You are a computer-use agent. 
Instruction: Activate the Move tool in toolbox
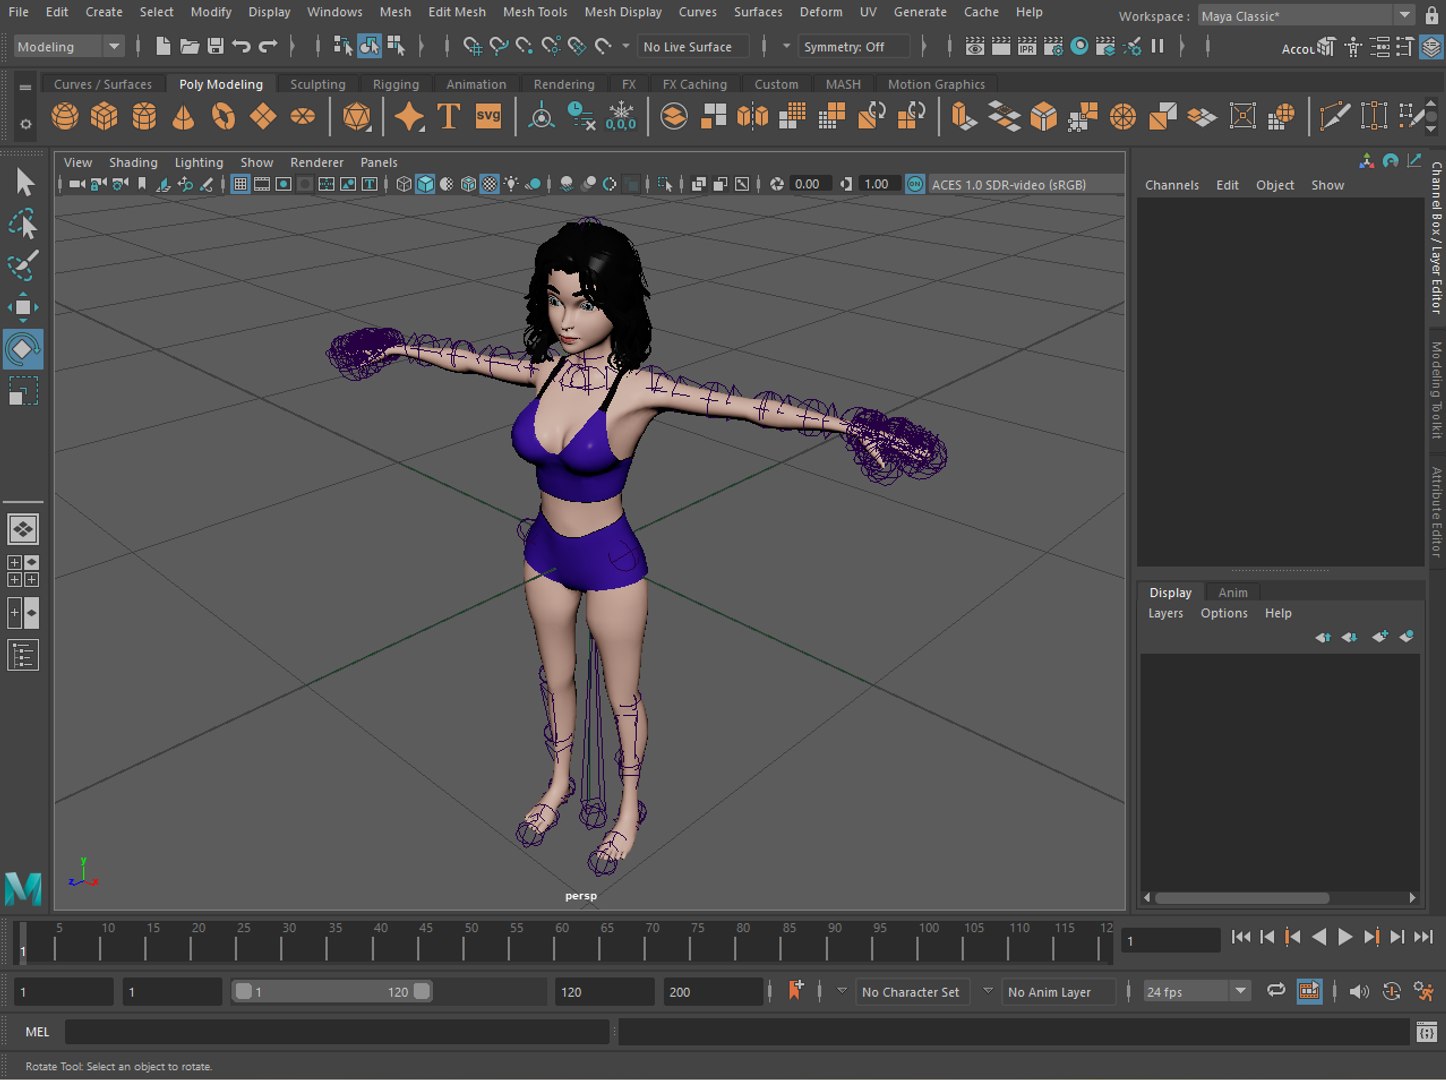pyautogui.click(x=23, y=307)
